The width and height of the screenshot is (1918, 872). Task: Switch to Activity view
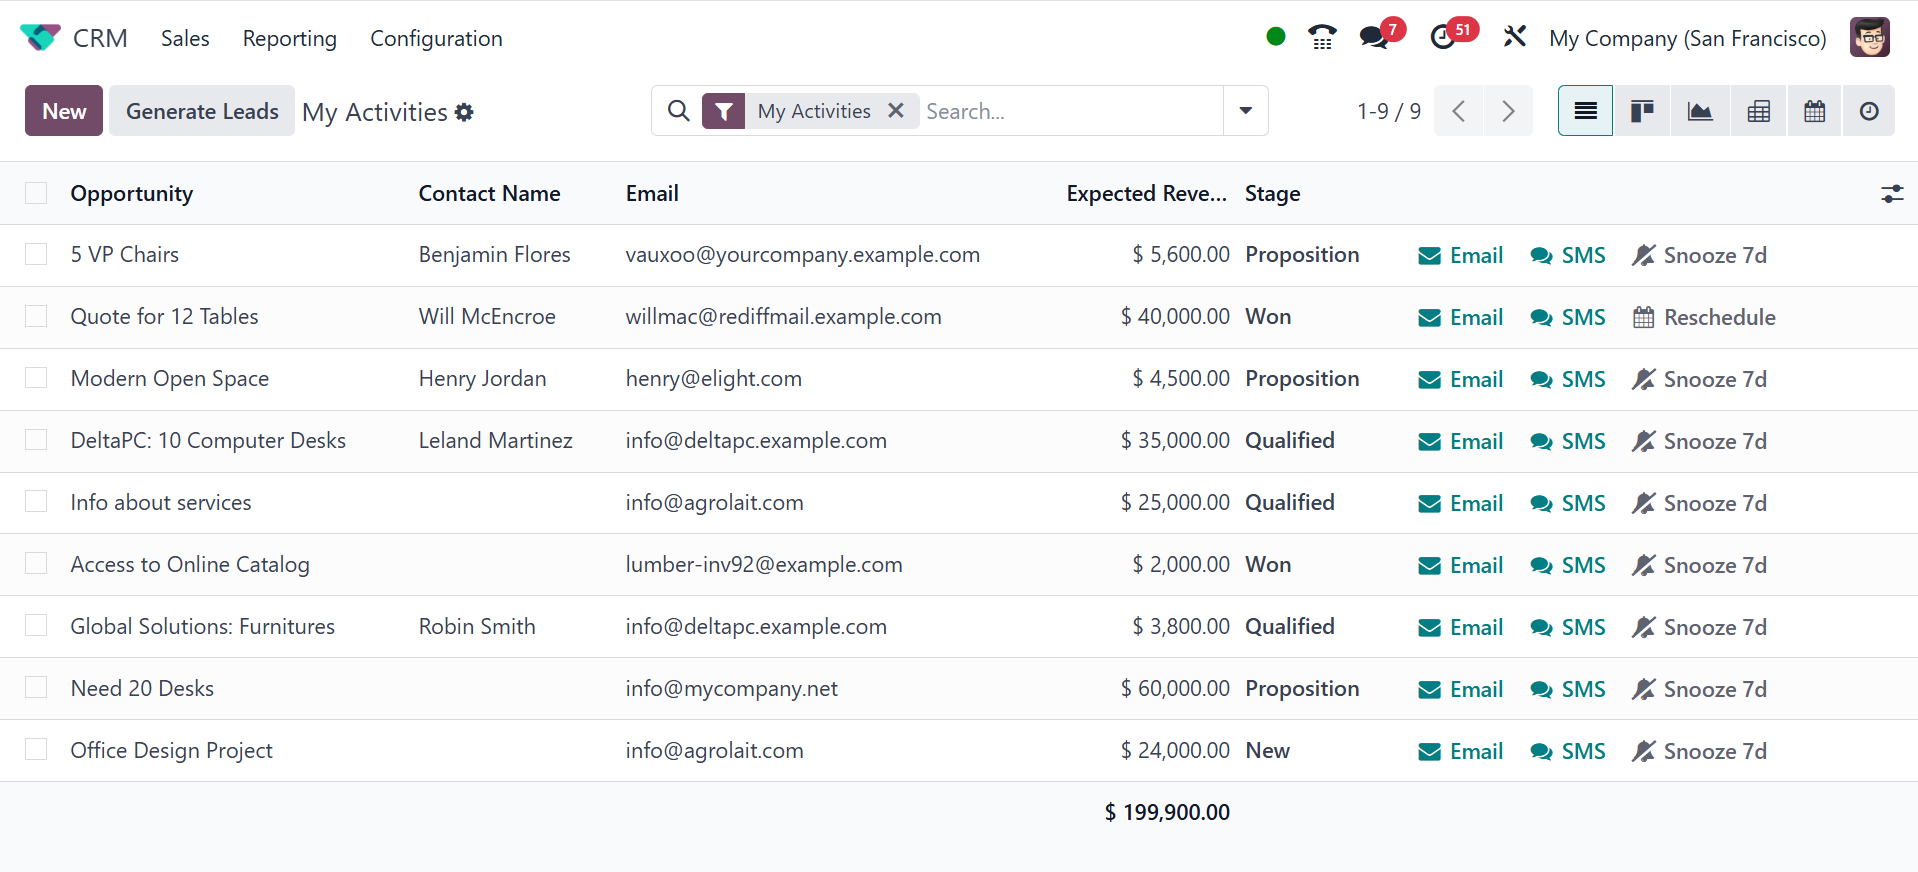click(1869, 111)
